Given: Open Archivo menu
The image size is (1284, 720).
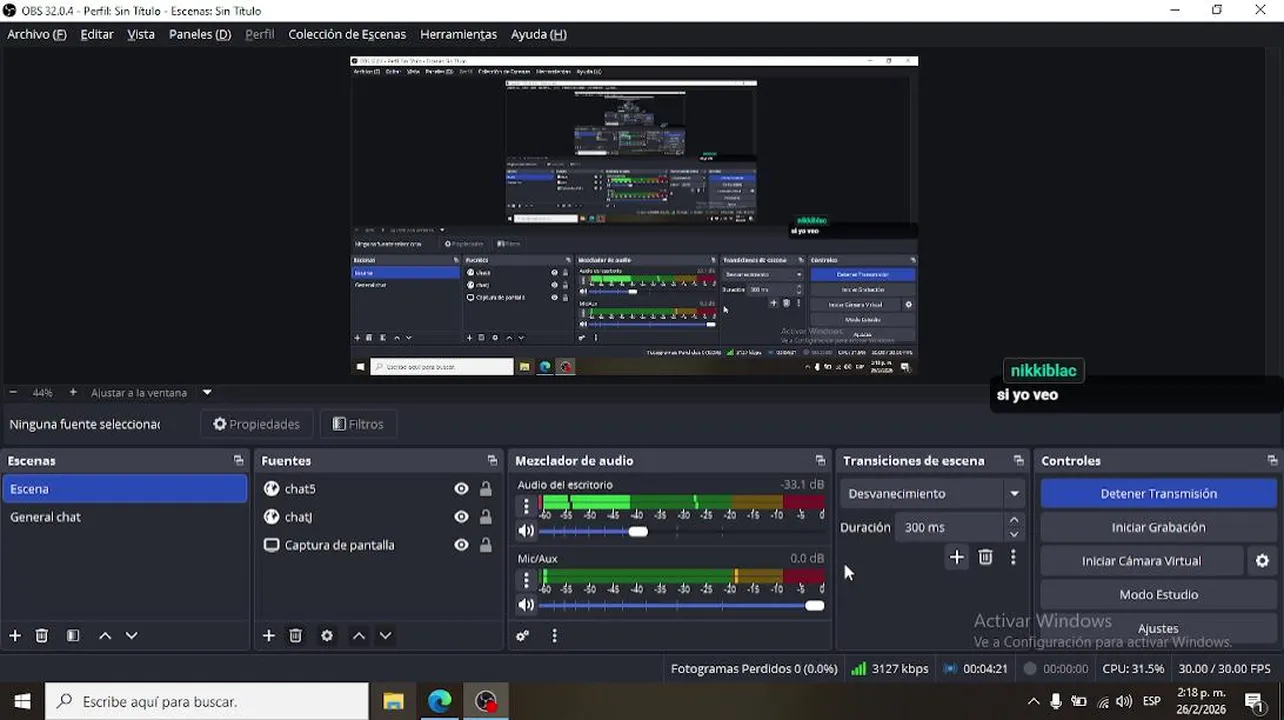Looking at the screenshot, I should (37, 34).
